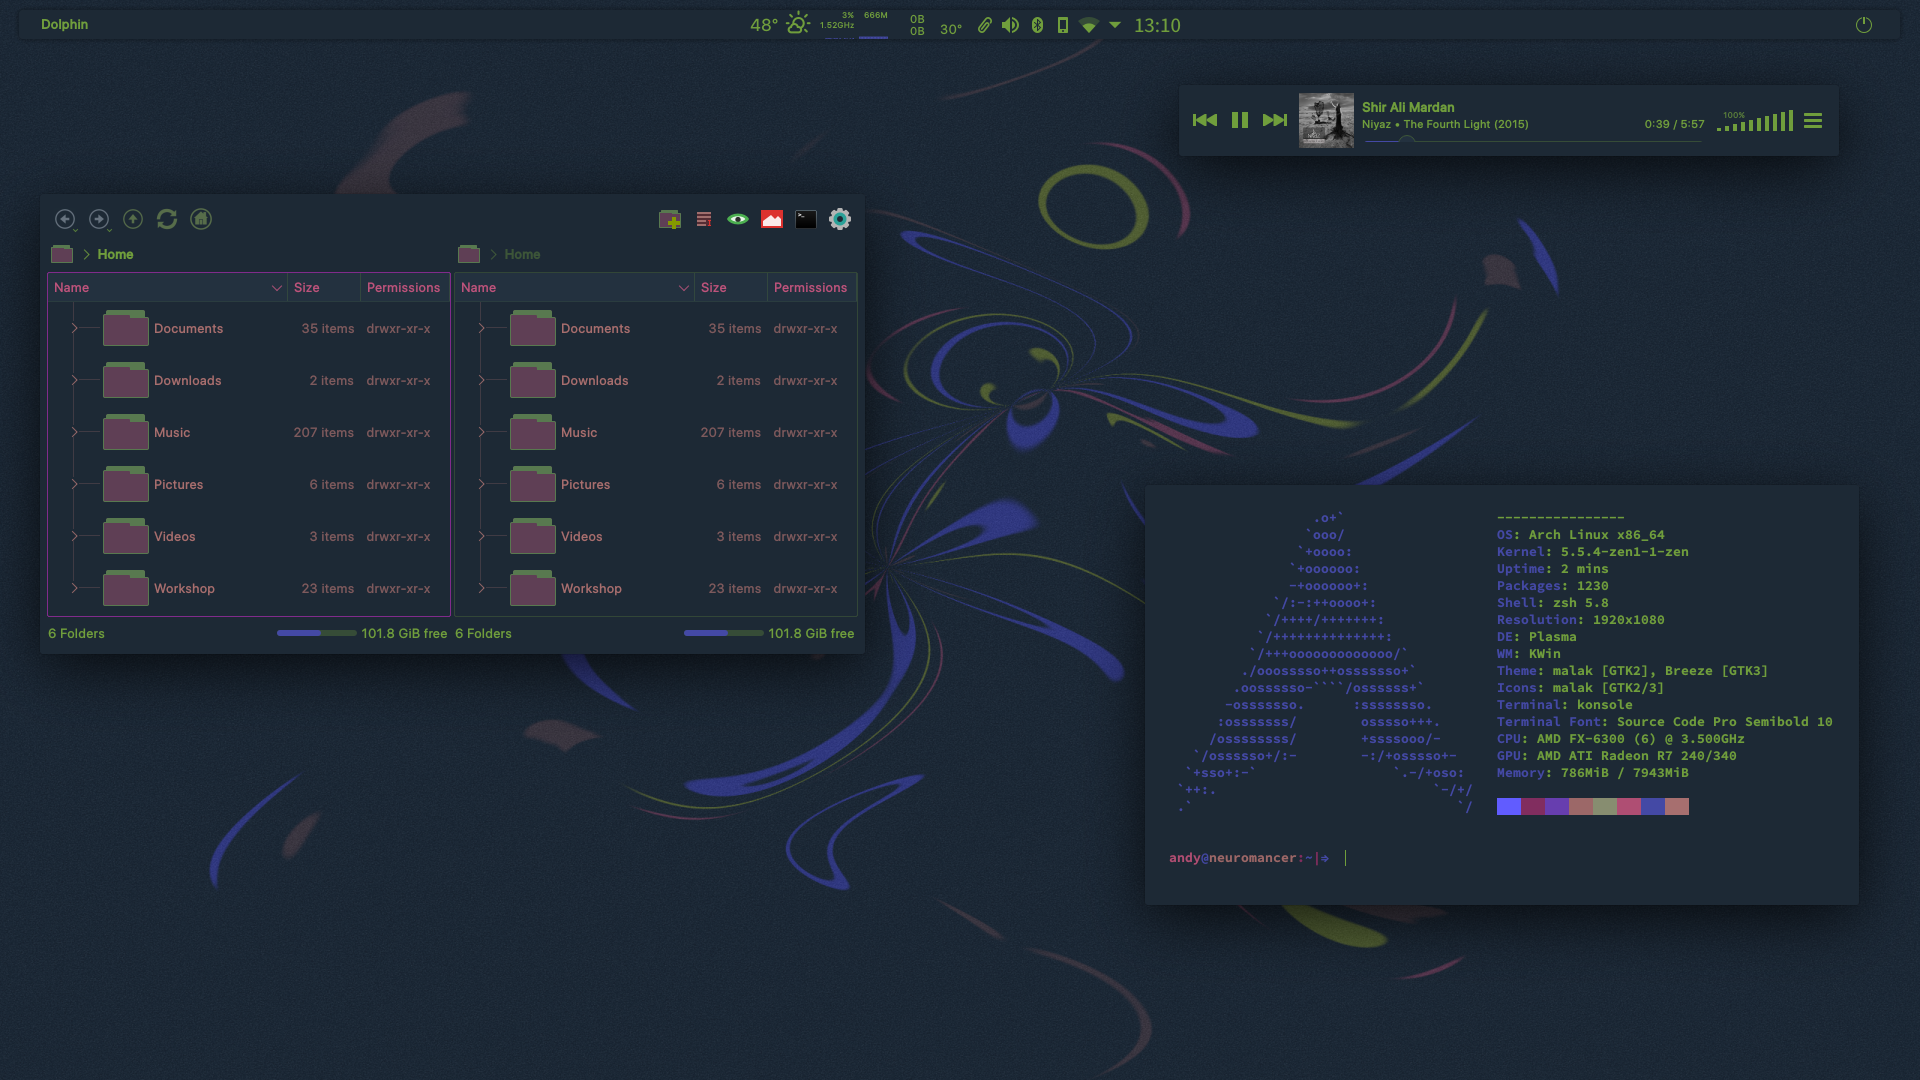Viewport: 1920px width, 1080px height.
Task: Click the refresh icon in Dolphin toolbar
Action: pyautogui.click(x=167, y=219)
